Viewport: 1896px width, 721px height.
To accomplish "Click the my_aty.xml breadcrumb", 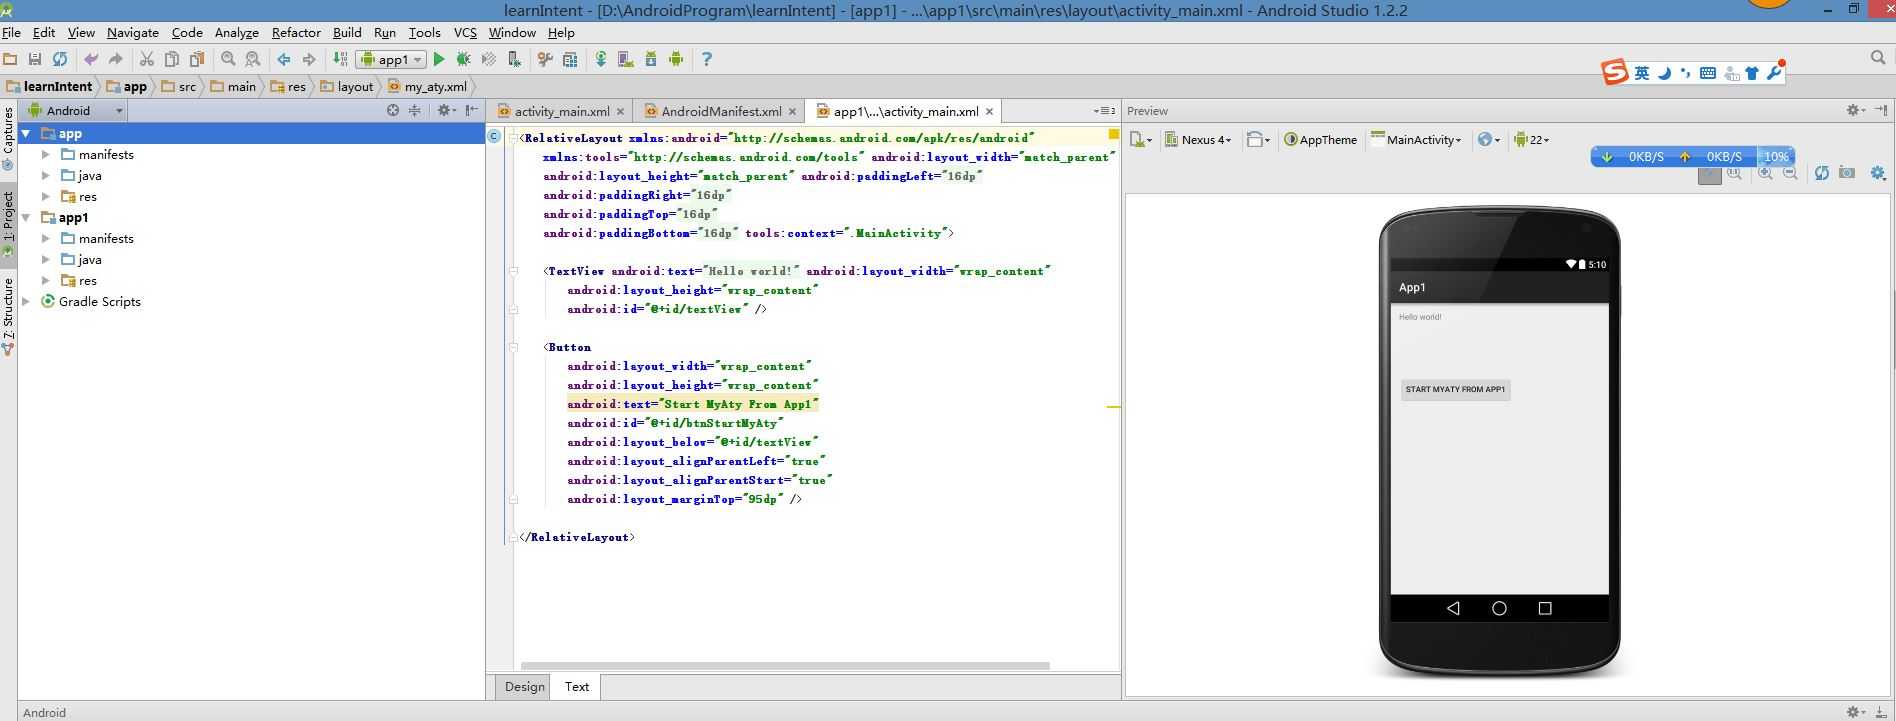I will click(427, 87).
